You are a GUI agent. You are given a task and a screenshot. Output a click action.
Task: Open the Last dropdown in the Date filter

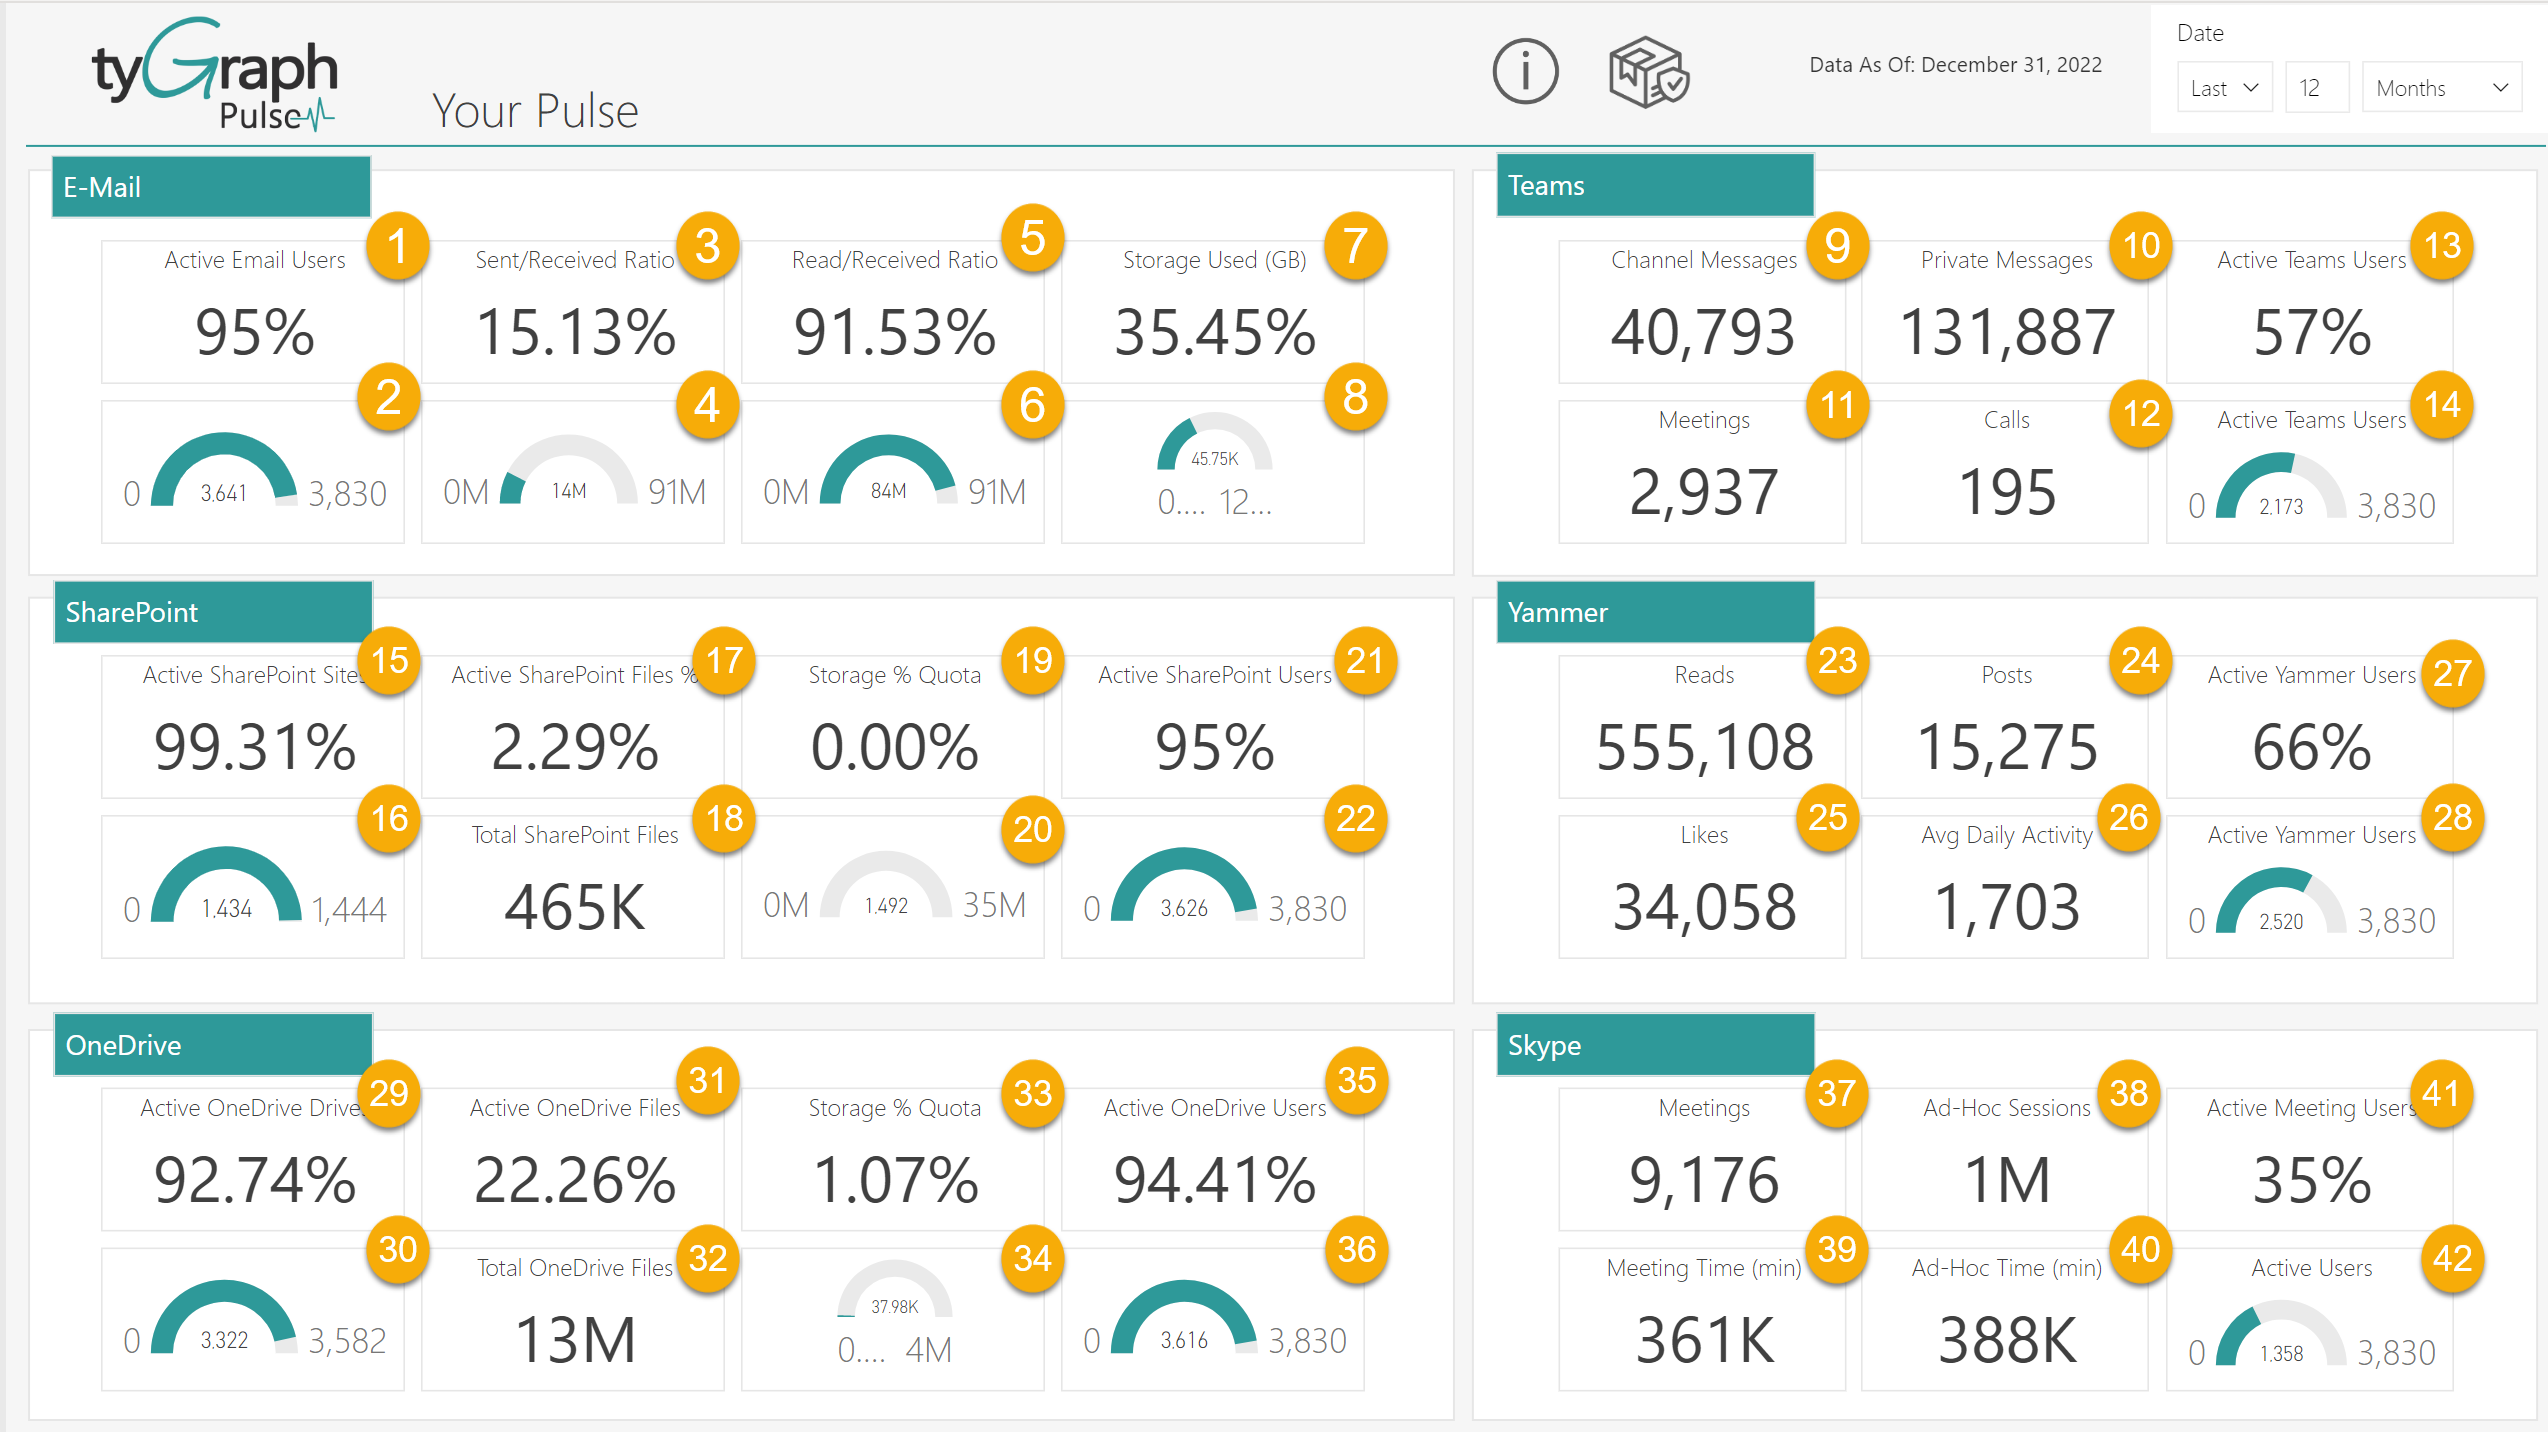2224,87
